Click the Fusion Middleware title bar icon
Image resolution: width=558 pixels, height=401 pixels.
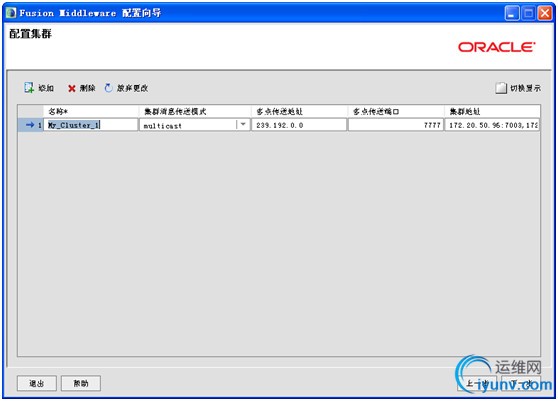click(11, 13)
